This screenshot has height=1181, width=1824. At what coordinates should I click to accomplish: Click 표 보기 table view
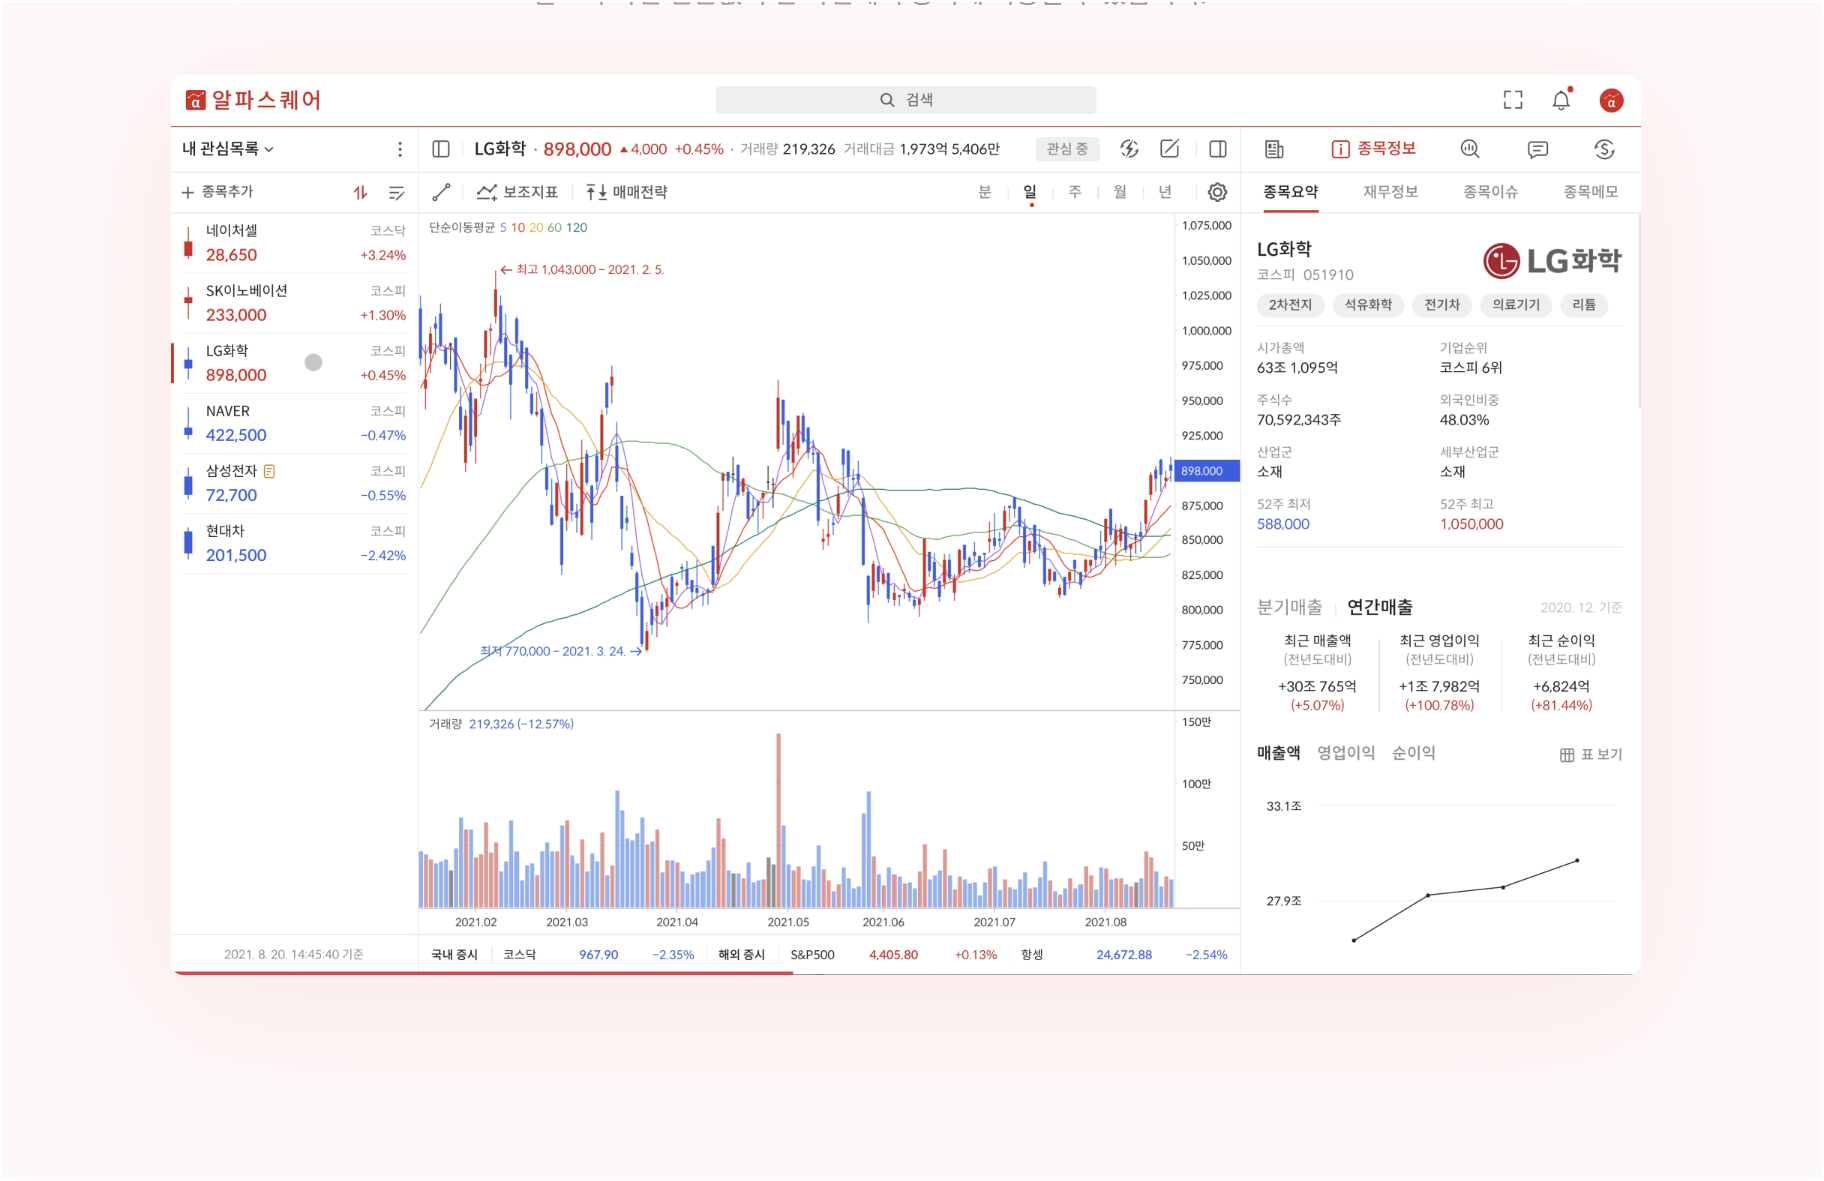coord(1591,755)
